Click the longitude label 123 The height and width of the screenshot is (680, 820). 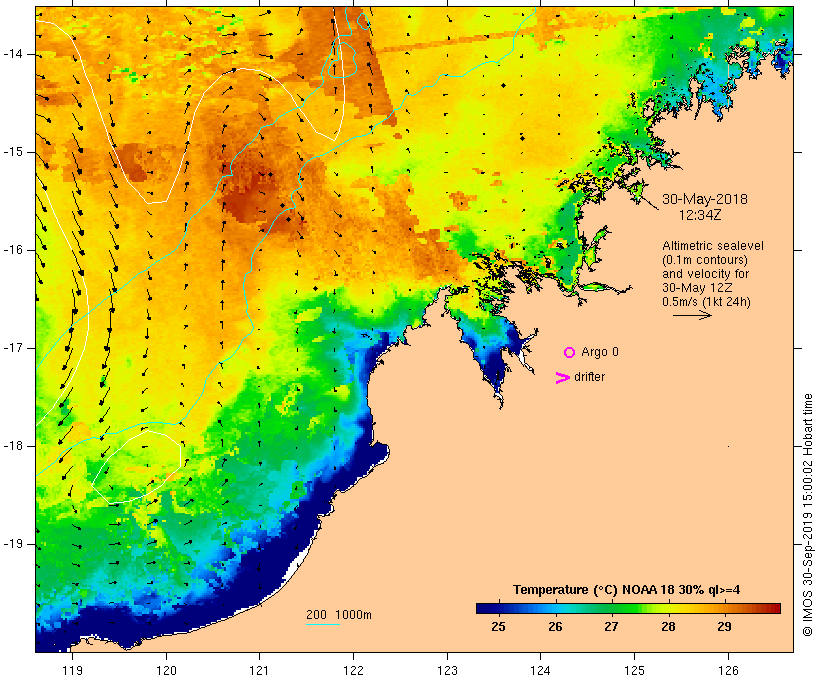click(447, 671)
